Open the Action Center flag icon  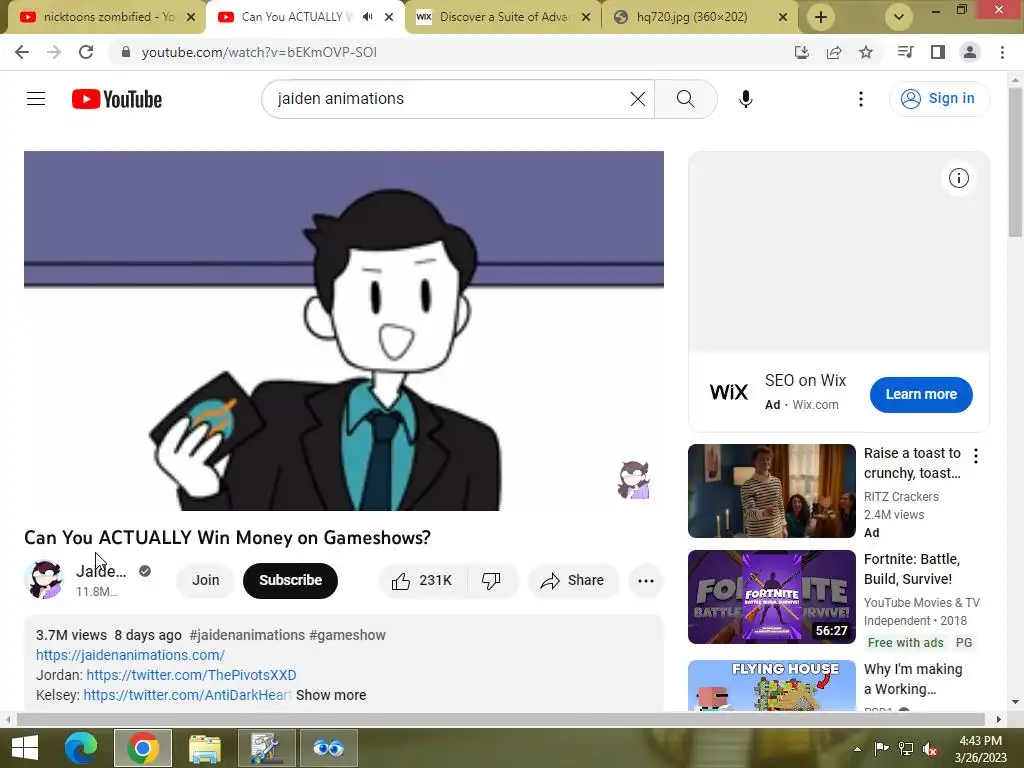(882, 748)
